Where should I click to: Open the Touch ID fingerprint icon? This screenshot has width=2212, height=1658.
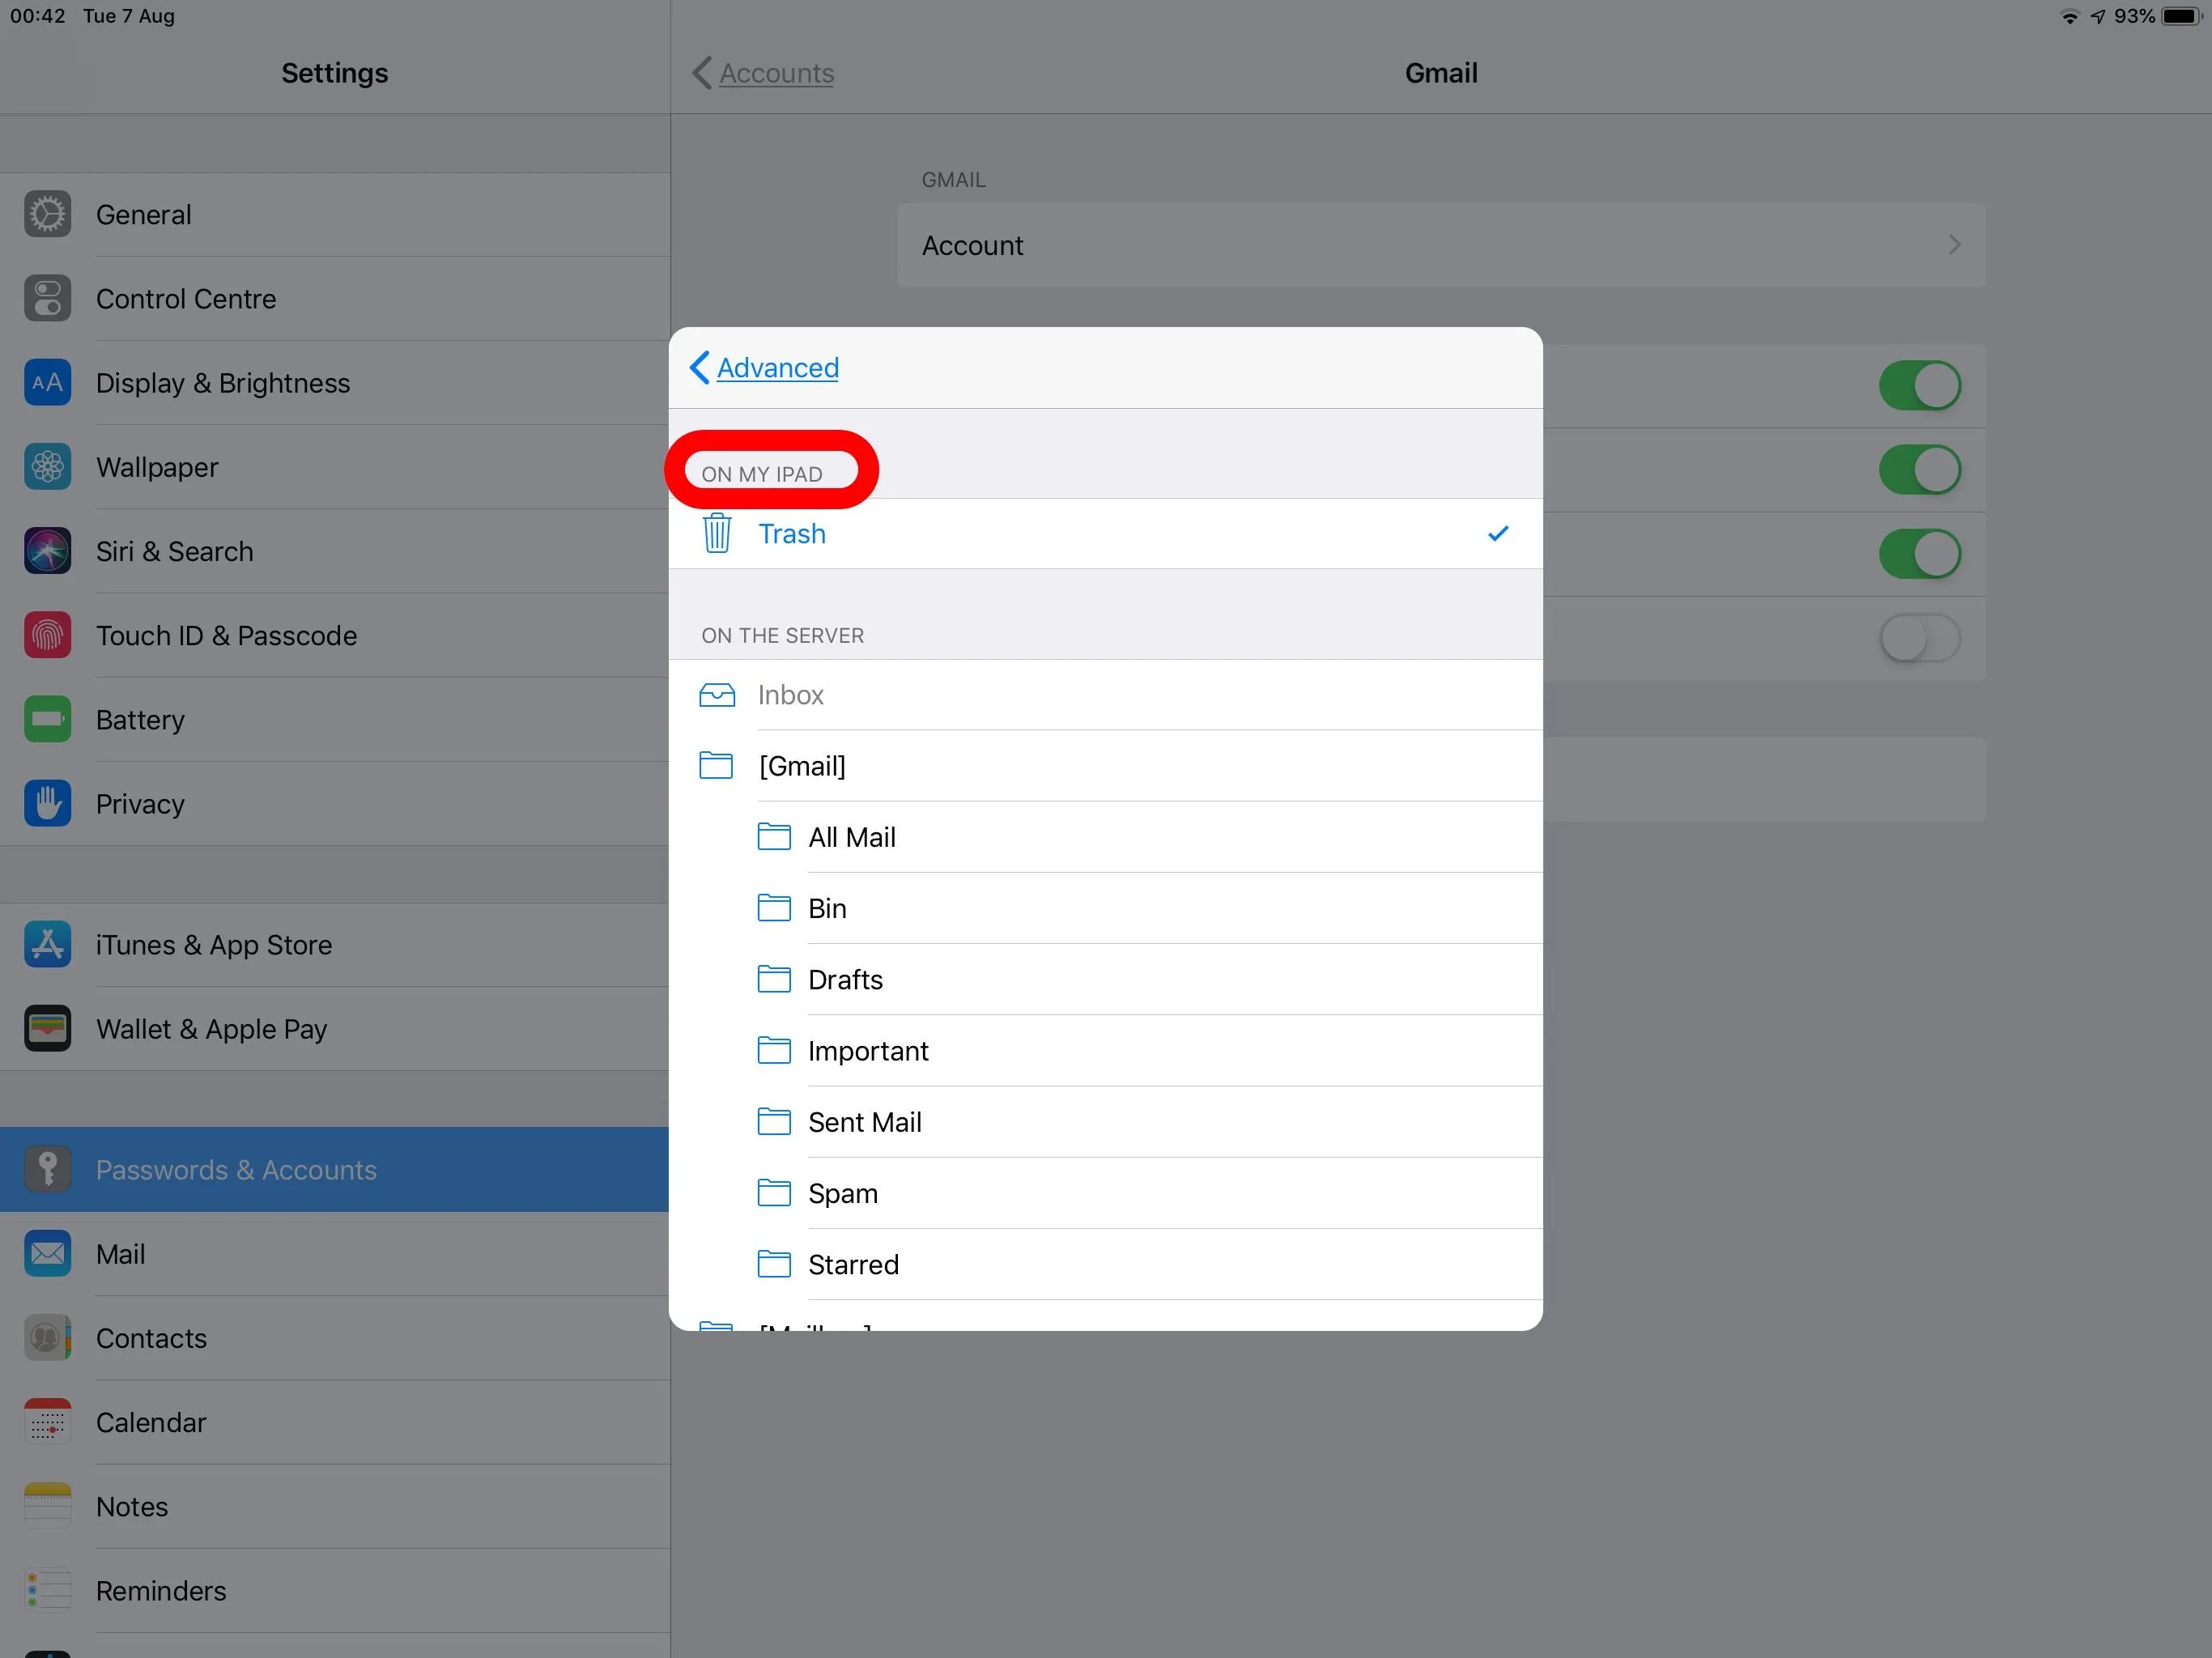click(47, 635)
